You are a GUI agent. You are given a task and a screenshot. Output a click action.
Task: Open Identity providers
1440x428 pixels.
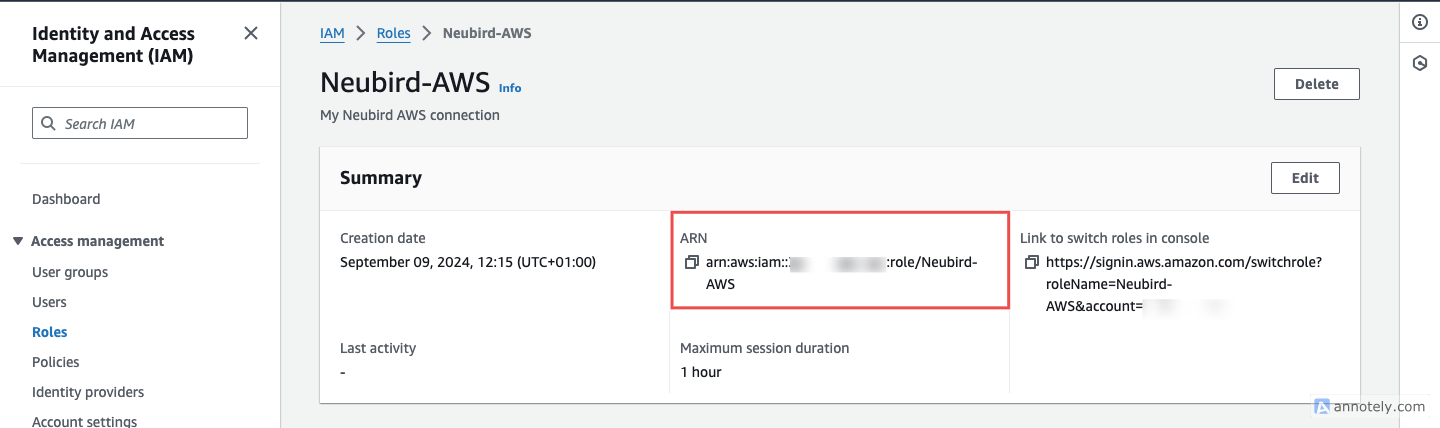coord(88,392)
